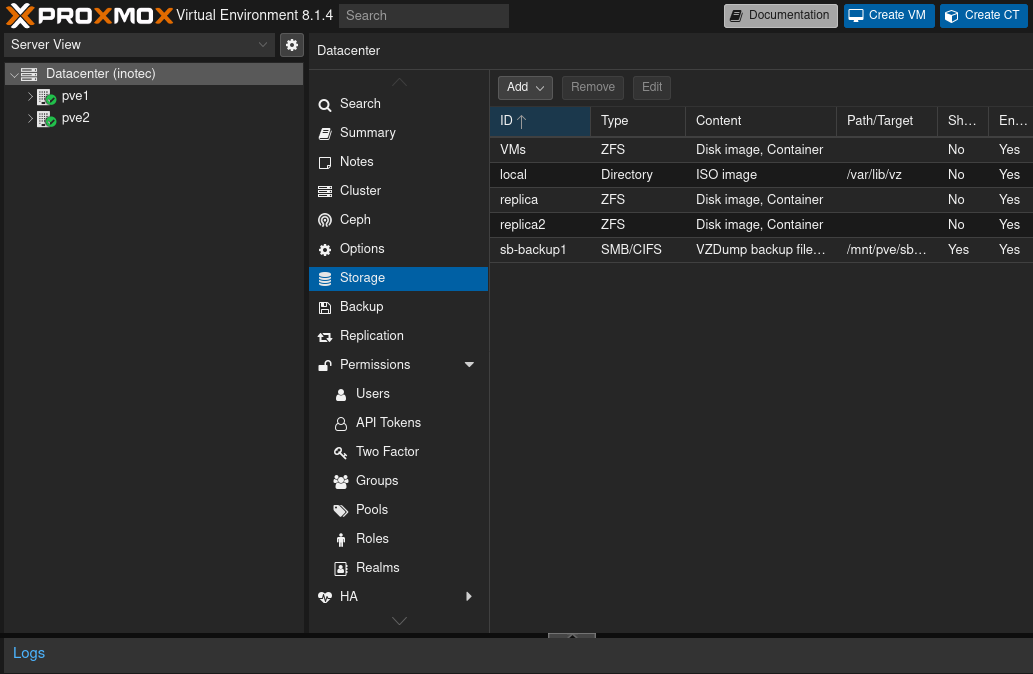Image resolution: width=1033 pixels, height=674 pixels.
Task: Click the Documentation book icon
Action: (737, 16)
